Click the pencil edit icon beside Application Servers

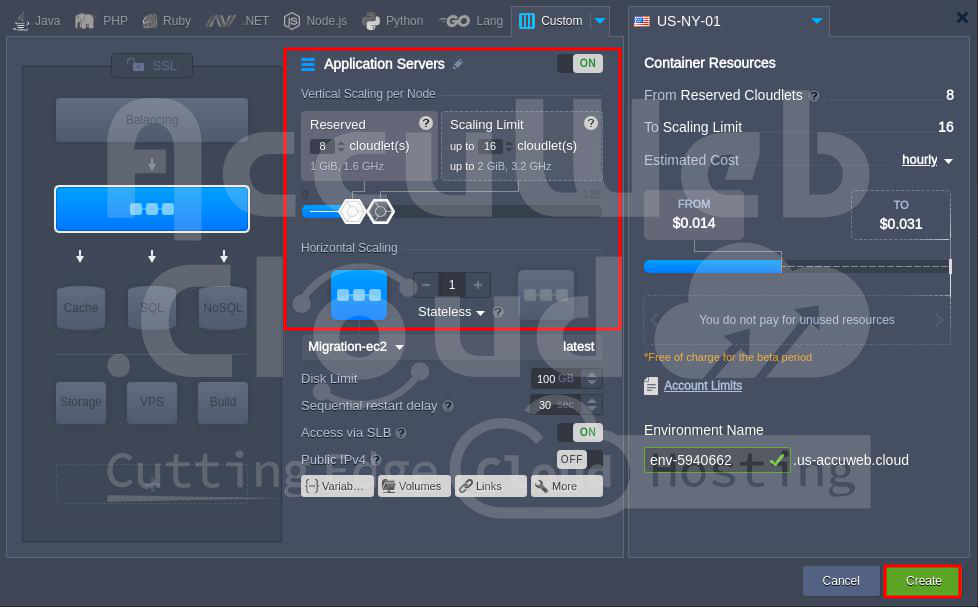pos(458,64)
